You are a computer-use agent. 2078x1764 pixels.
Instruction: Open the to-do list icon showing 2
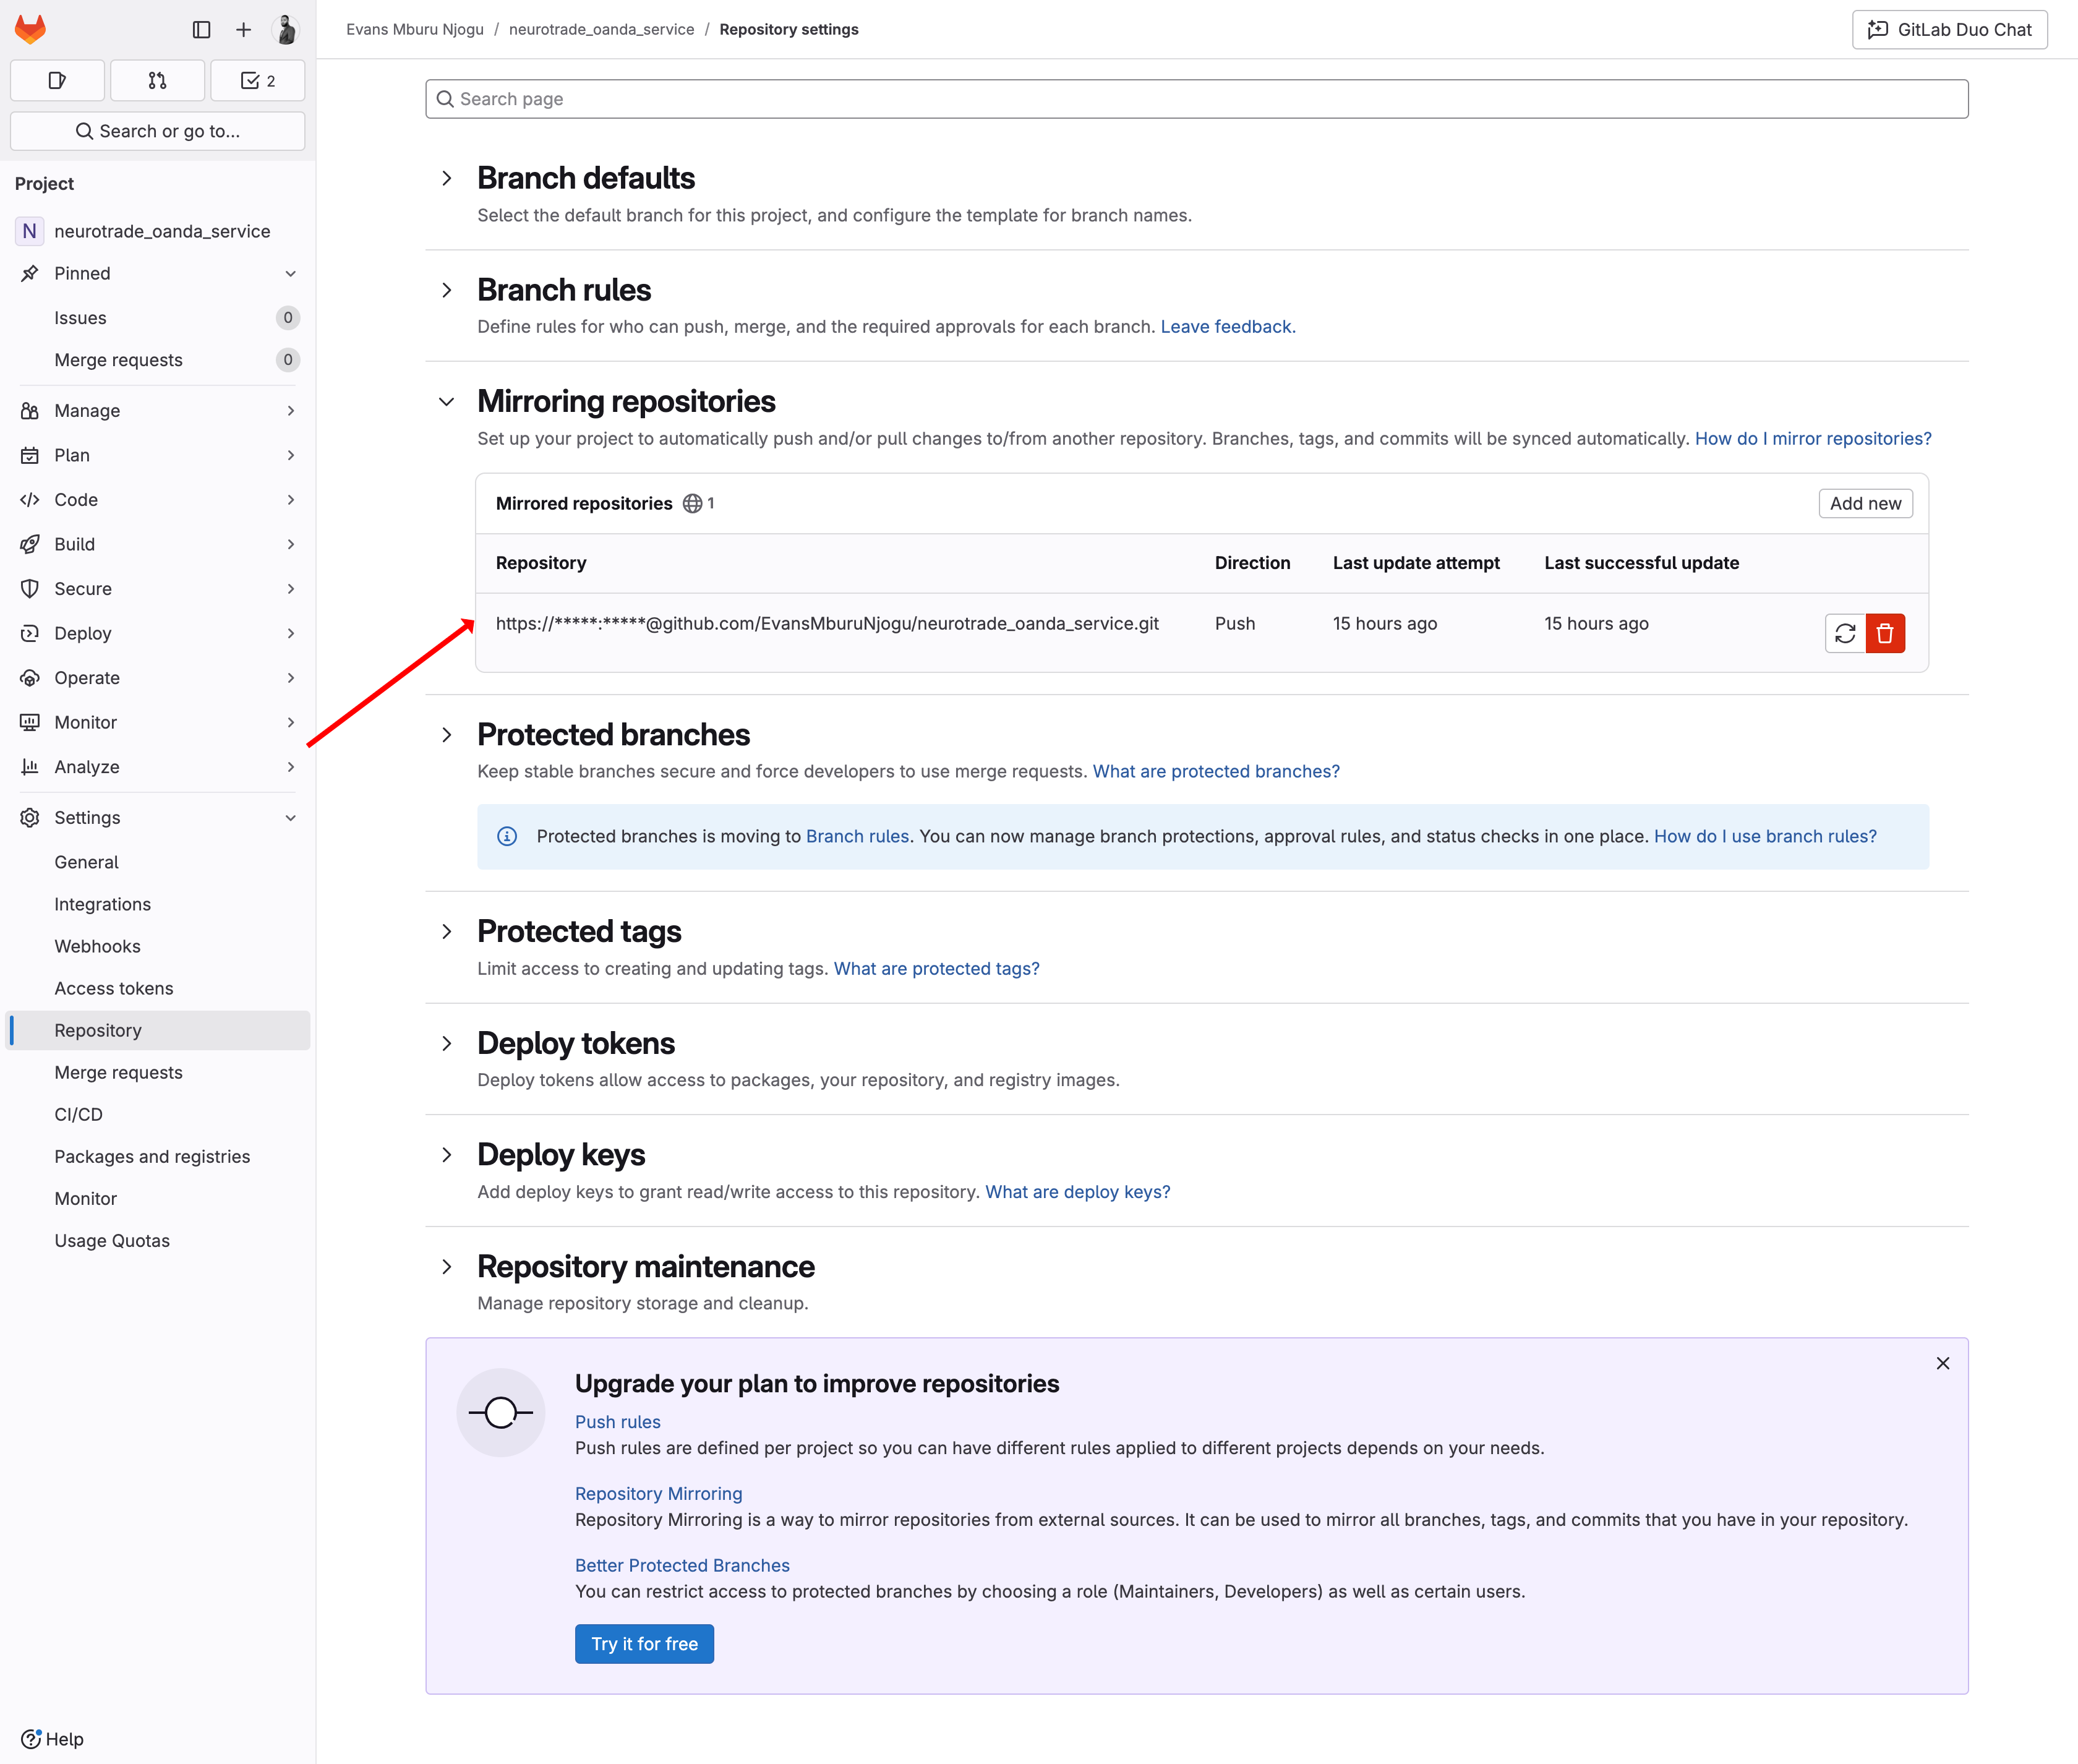(258, 81)
